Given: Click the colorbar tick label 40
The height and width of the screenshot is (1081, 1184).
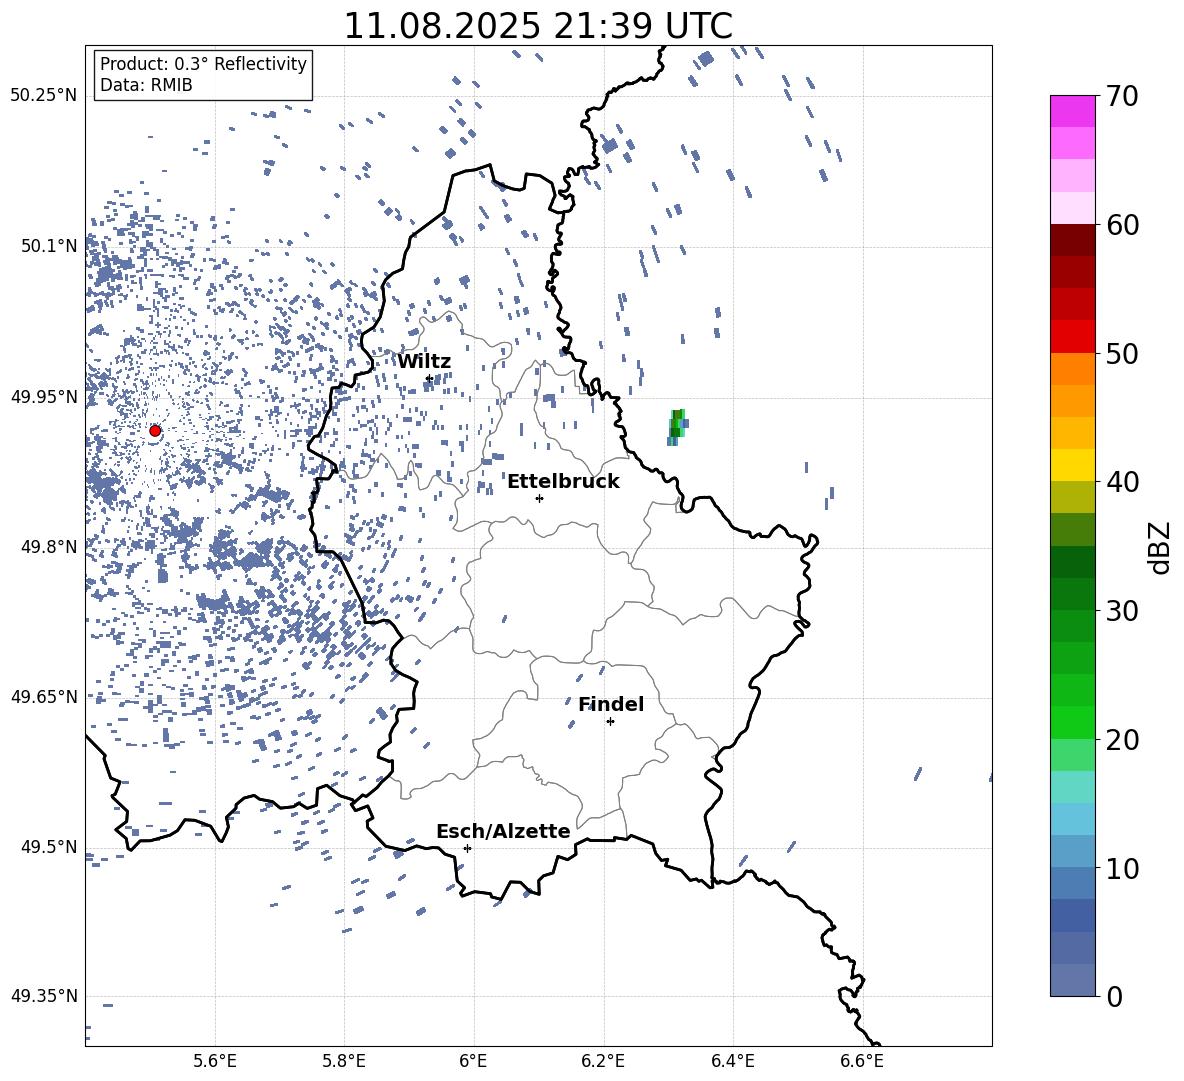Looking at the screenshot, I should 1122,482.
